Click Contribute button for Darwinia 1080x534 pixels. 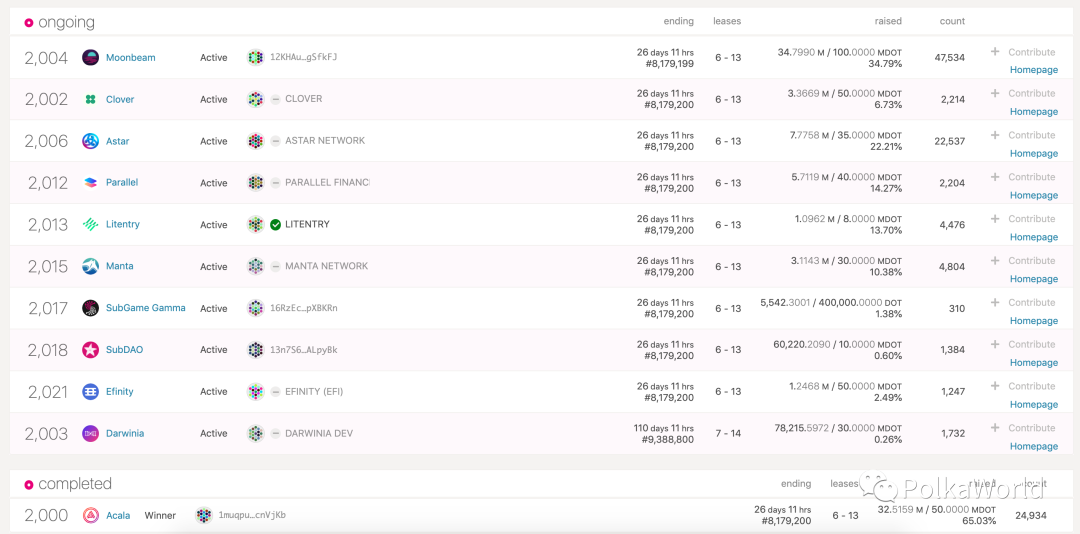coord(1023,428)
